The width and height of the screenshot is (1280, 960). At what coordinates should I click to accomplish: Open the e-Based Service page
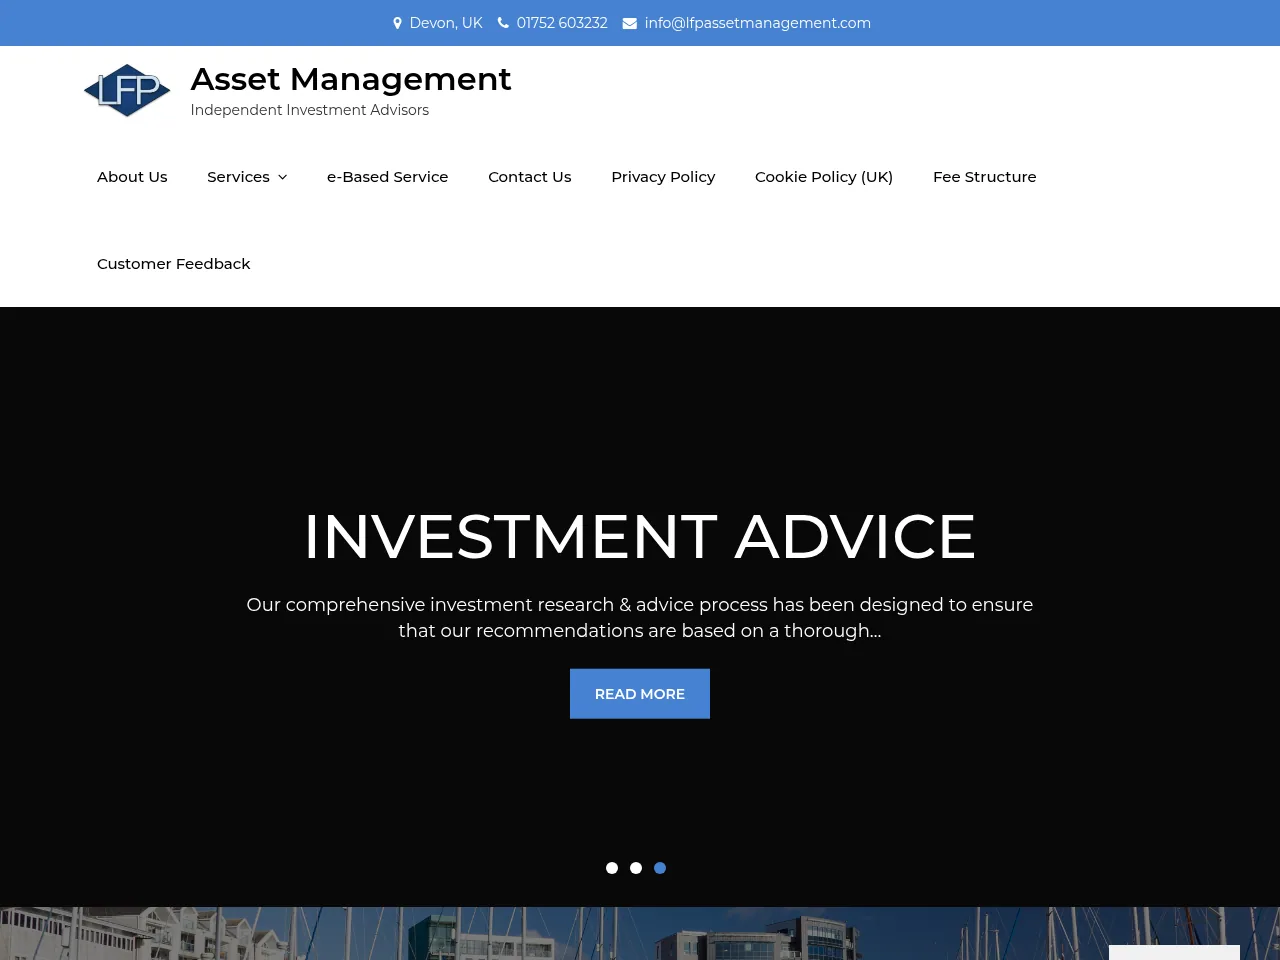[x=387, y=176]
